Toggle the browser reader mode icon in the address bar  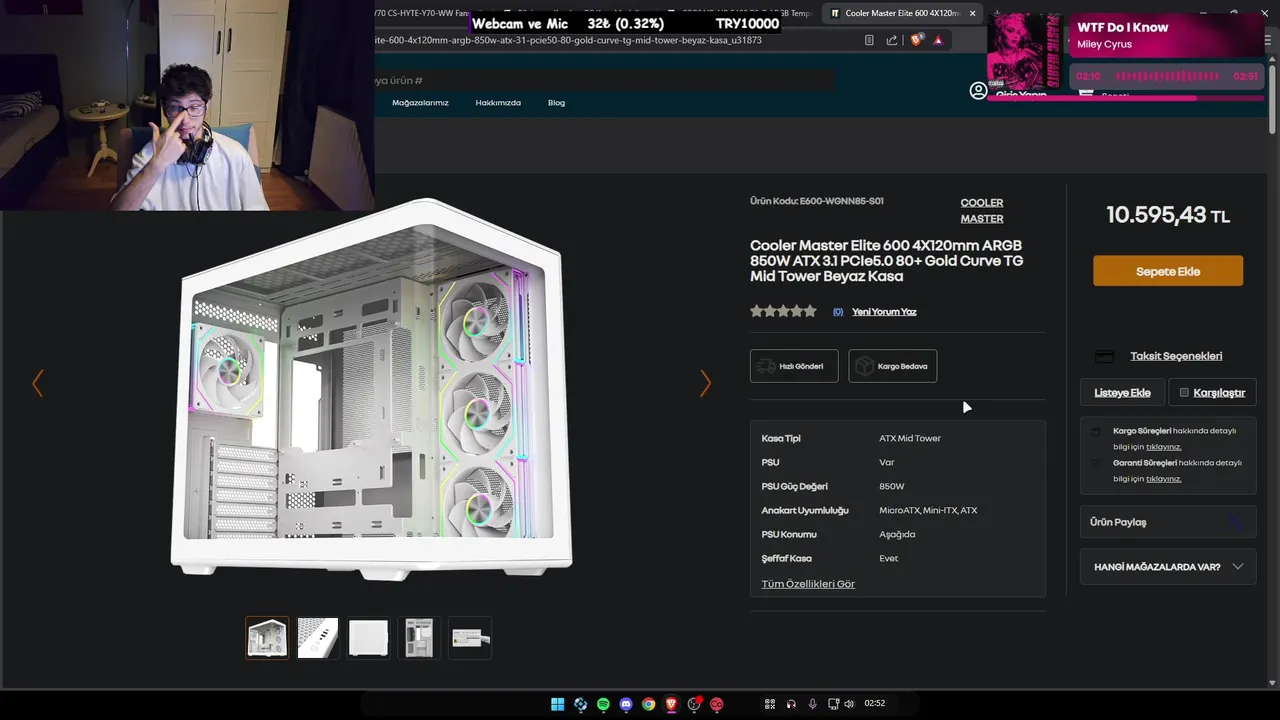pos(869,40)
